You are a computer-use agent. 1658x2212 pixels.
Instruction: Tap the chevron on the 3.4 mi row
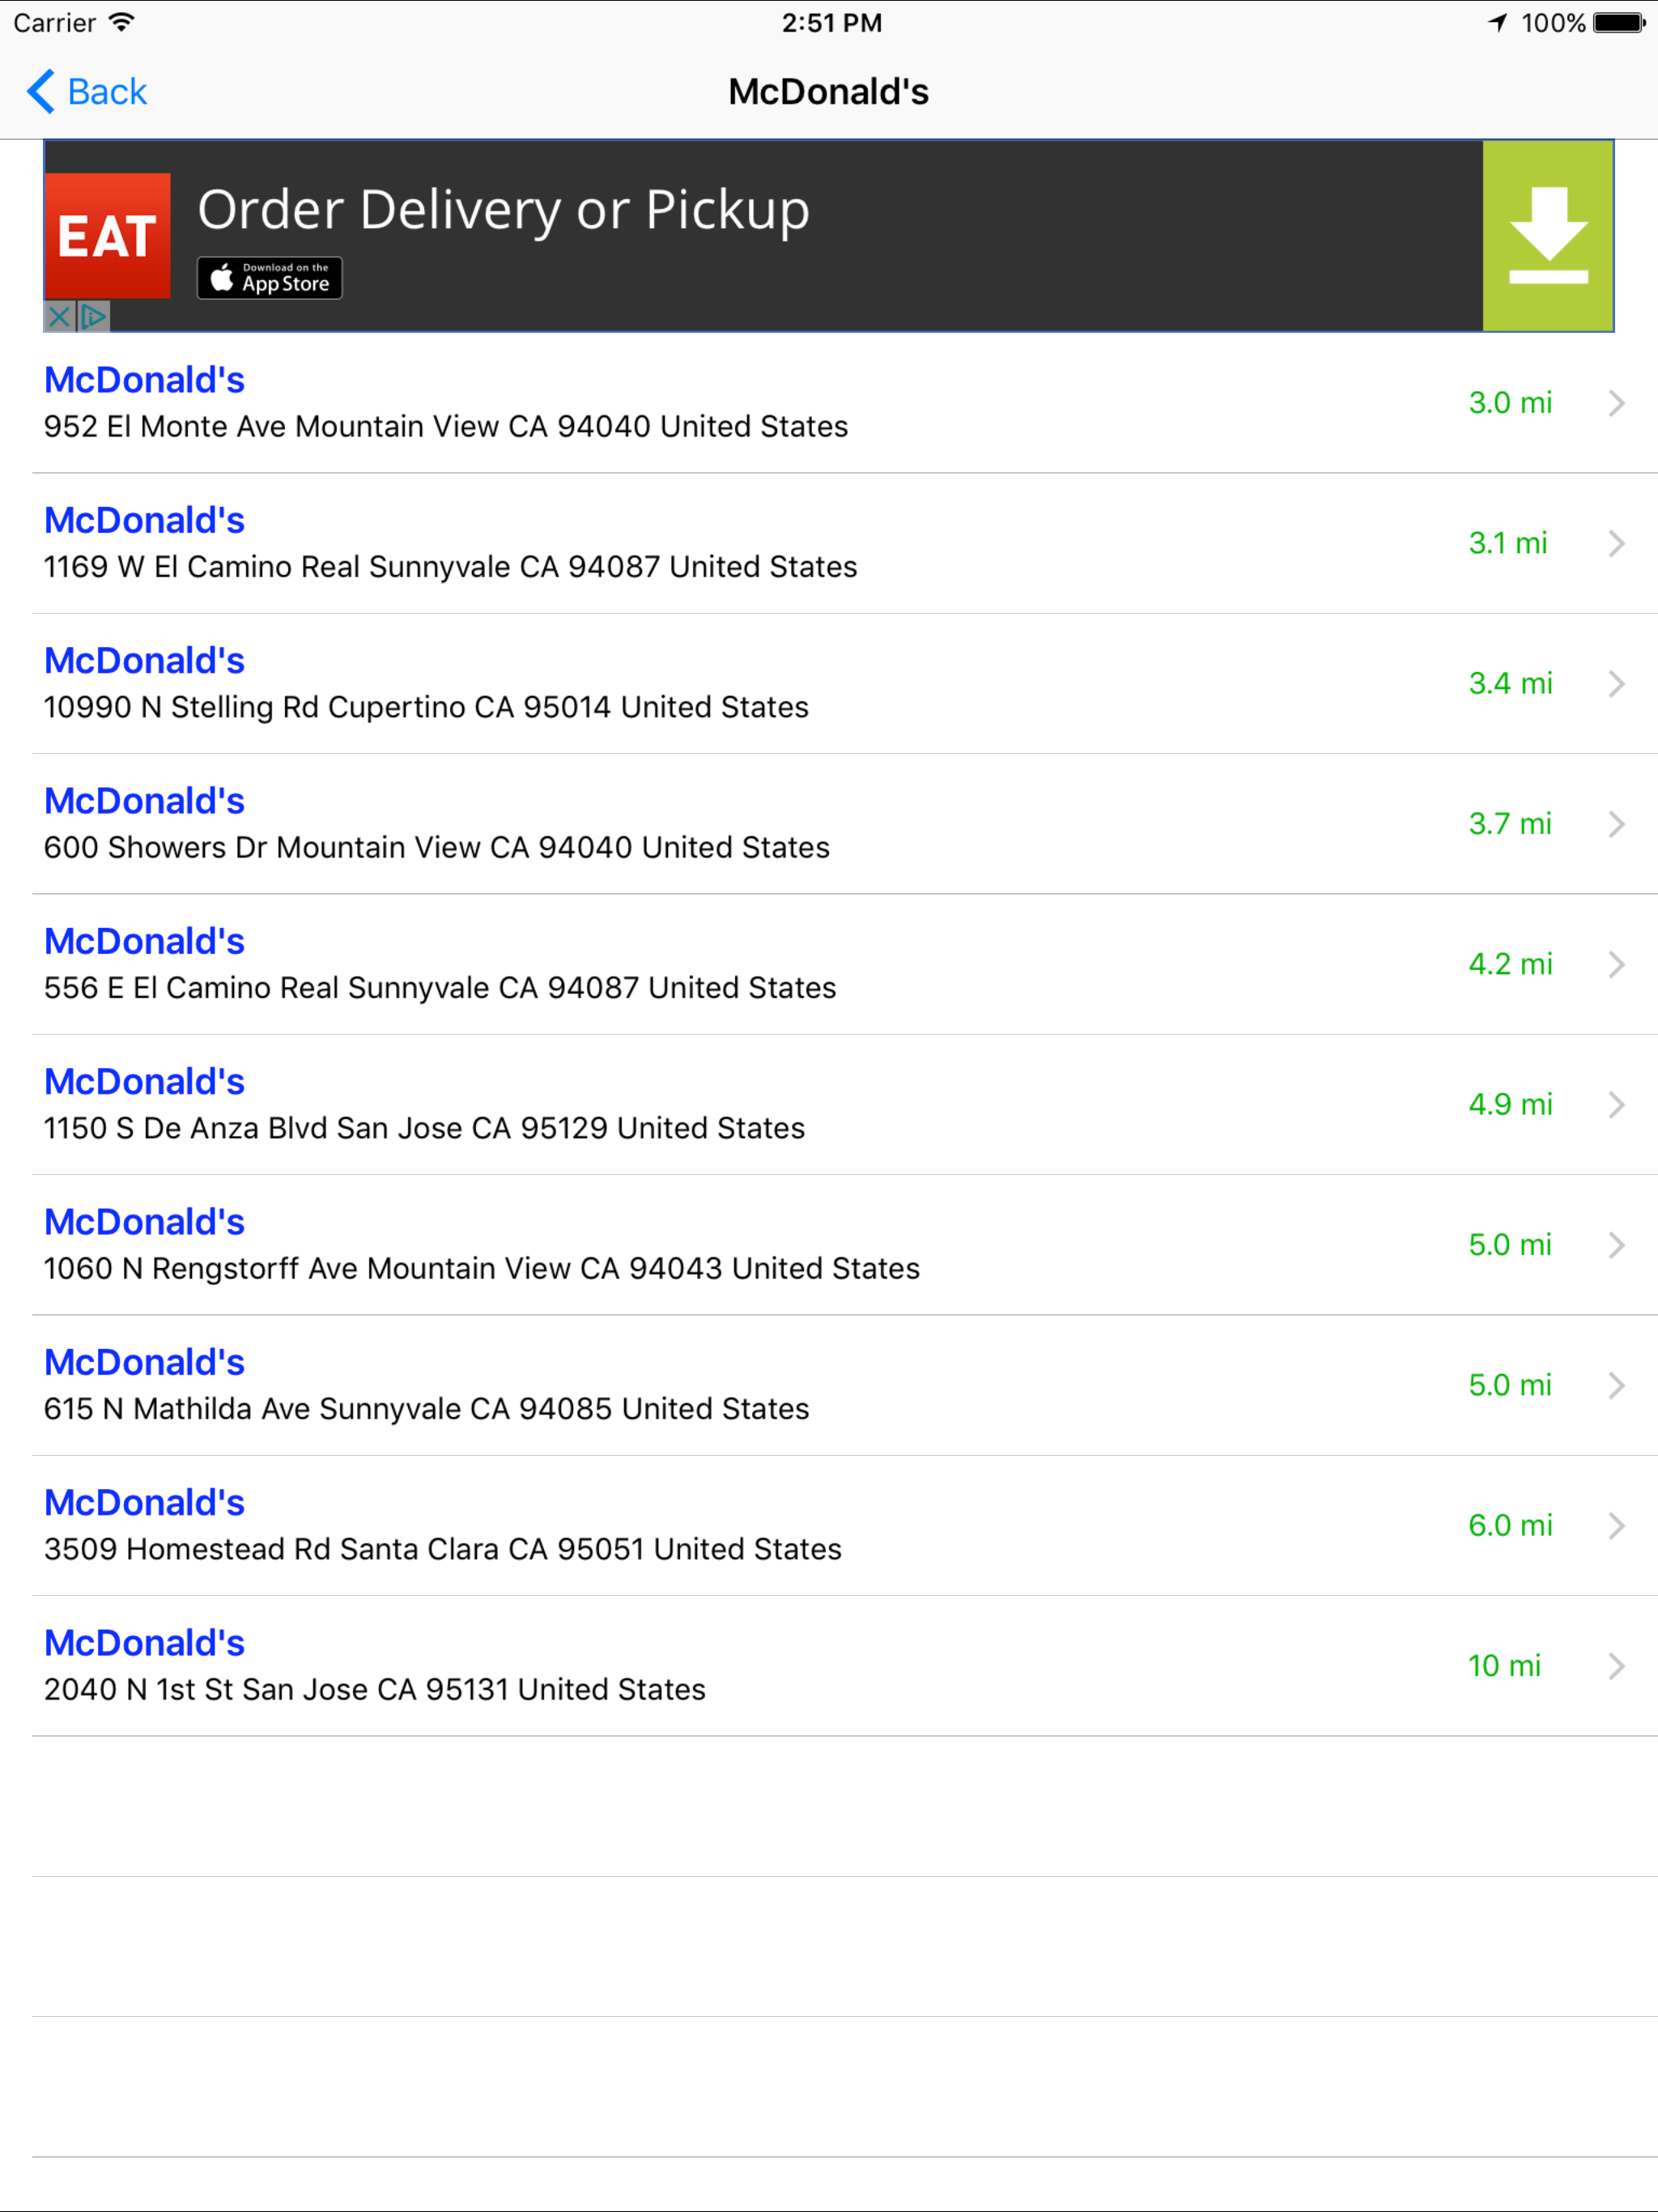point(1616,684)
